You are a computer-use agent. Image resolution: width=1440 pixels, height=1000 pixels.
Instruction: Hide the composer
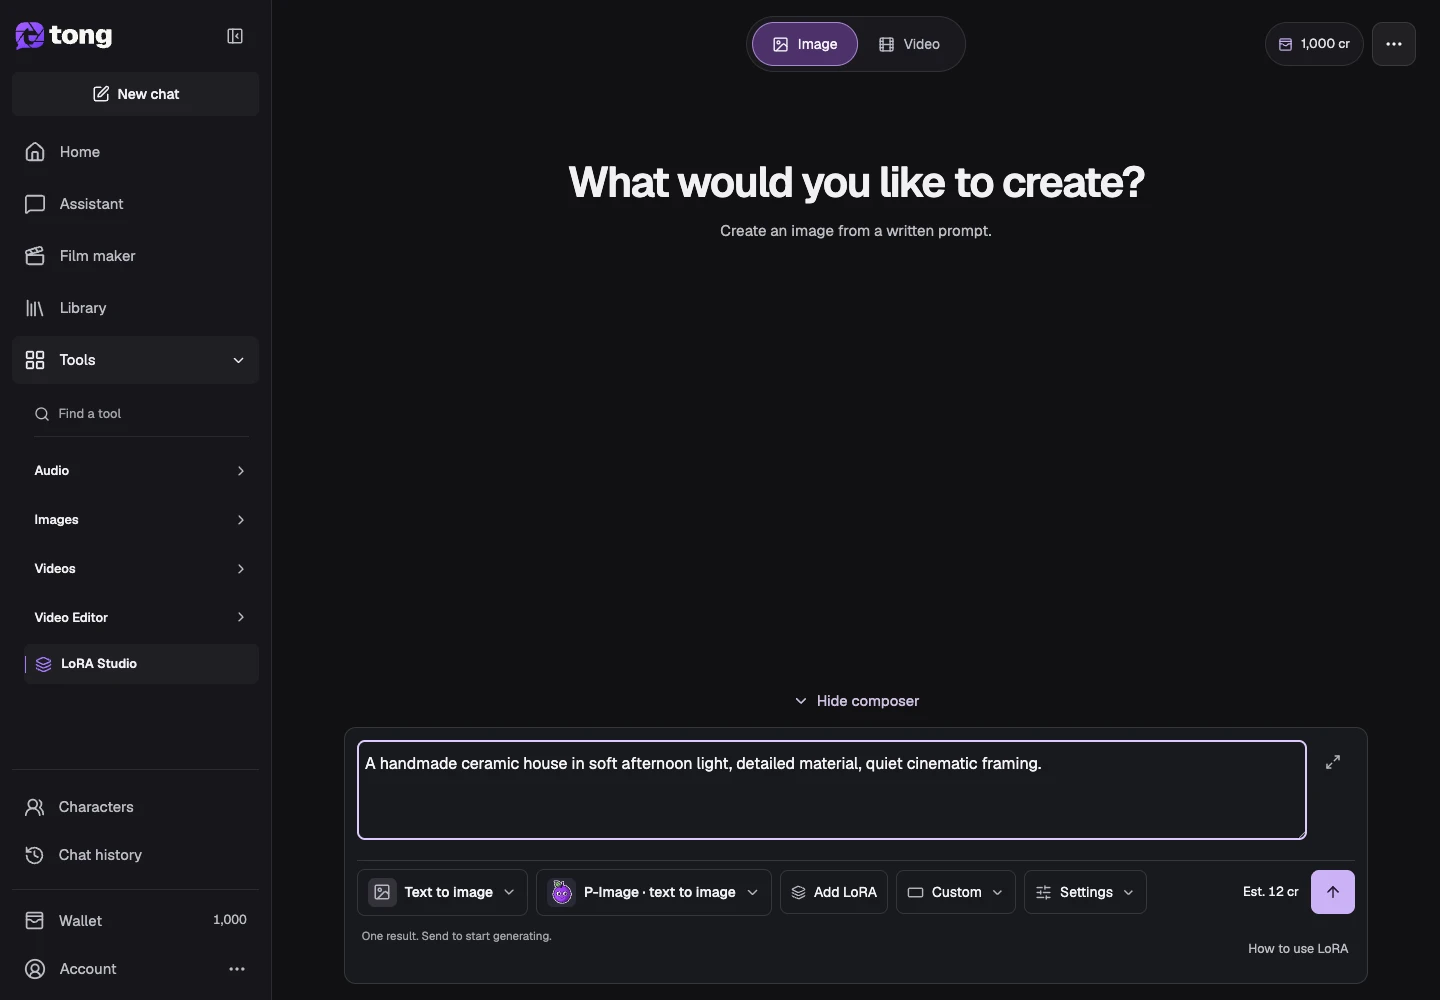[856, 701]
